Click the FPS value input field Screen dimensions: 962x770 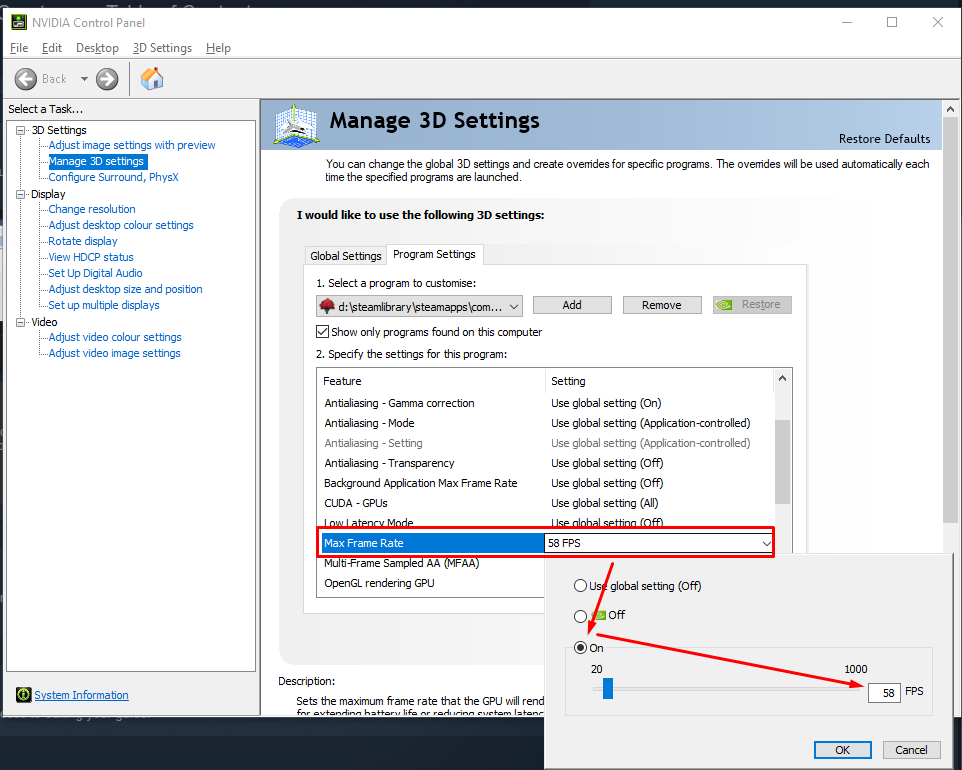884,692
